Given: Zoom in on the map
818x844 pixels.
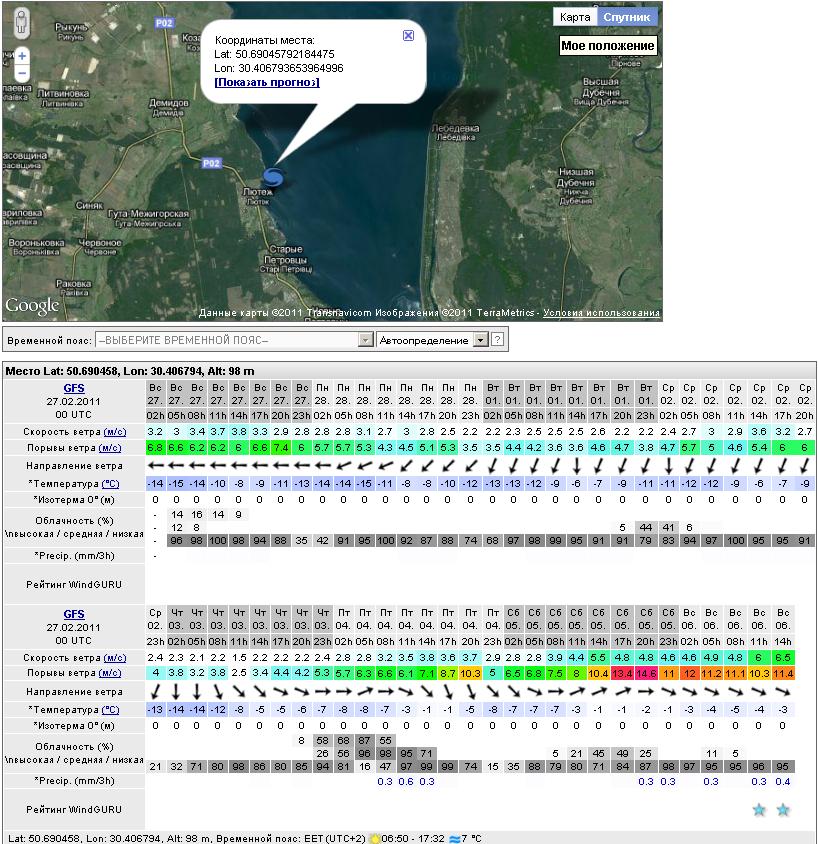Looking at the screenshot, I should pos(22,56).
